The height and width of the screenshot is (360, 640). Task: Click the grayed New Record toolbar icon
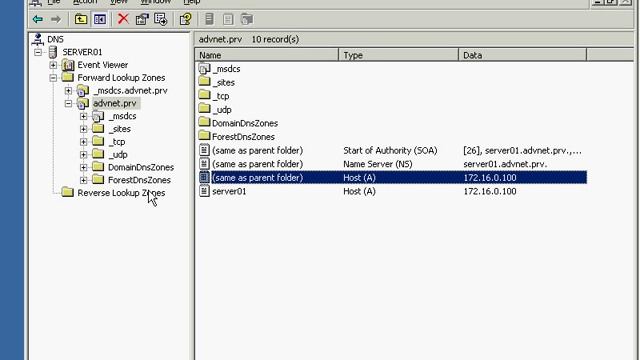228,19
